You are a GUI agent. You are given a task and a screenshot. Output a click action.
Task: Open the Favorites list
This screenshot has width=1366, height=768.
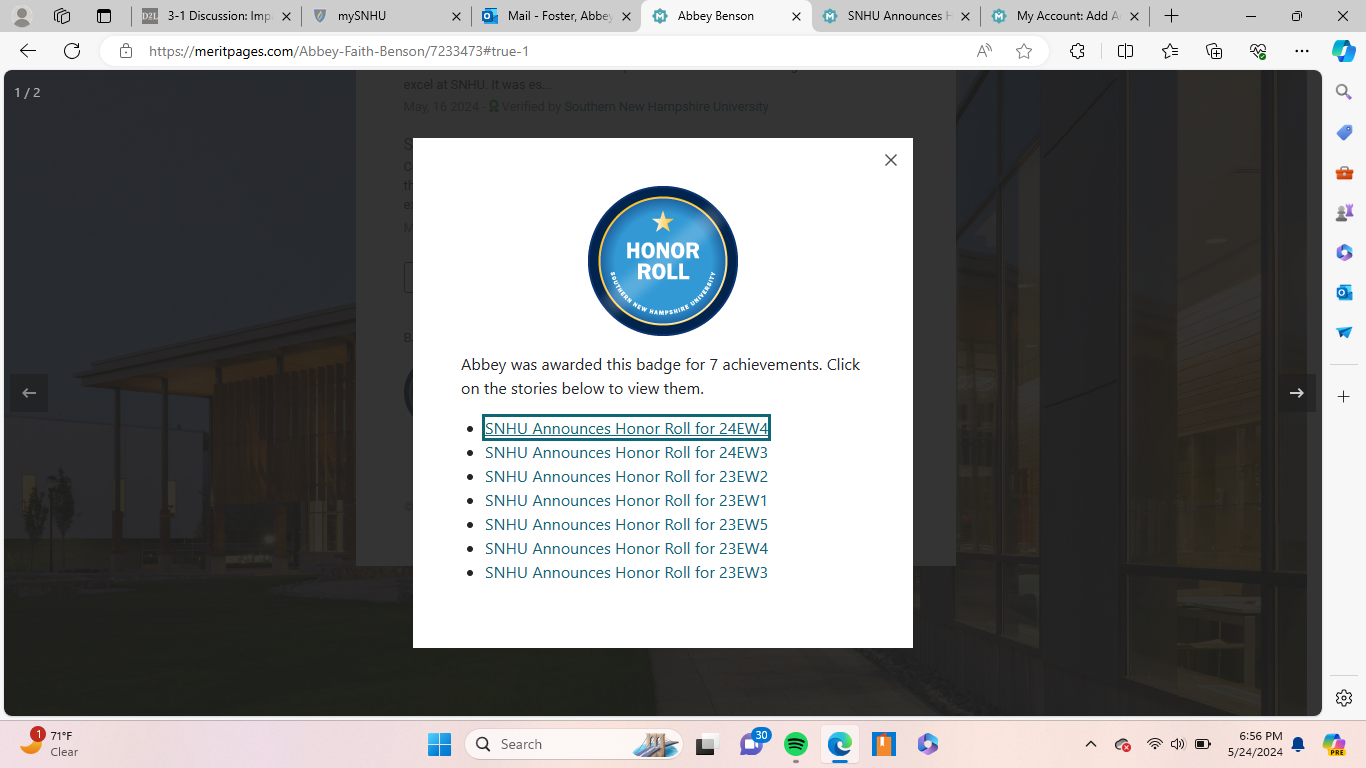point(1170,51)
